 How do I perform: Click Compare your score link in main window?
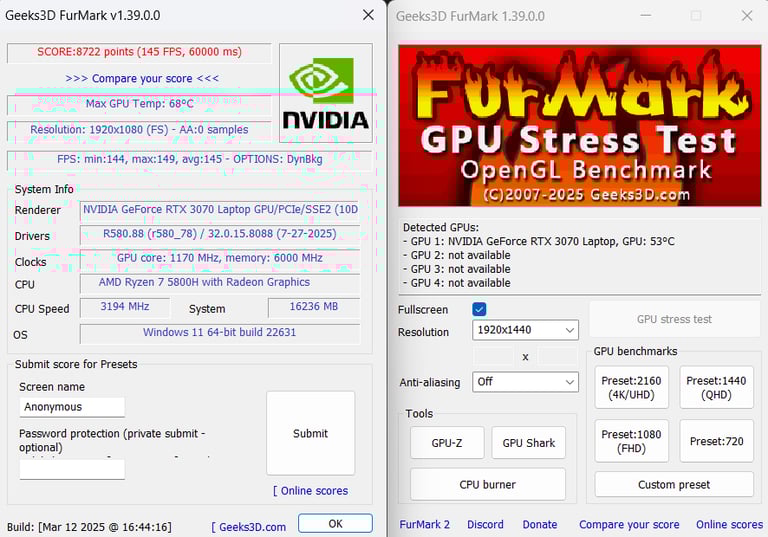point(629,524)
